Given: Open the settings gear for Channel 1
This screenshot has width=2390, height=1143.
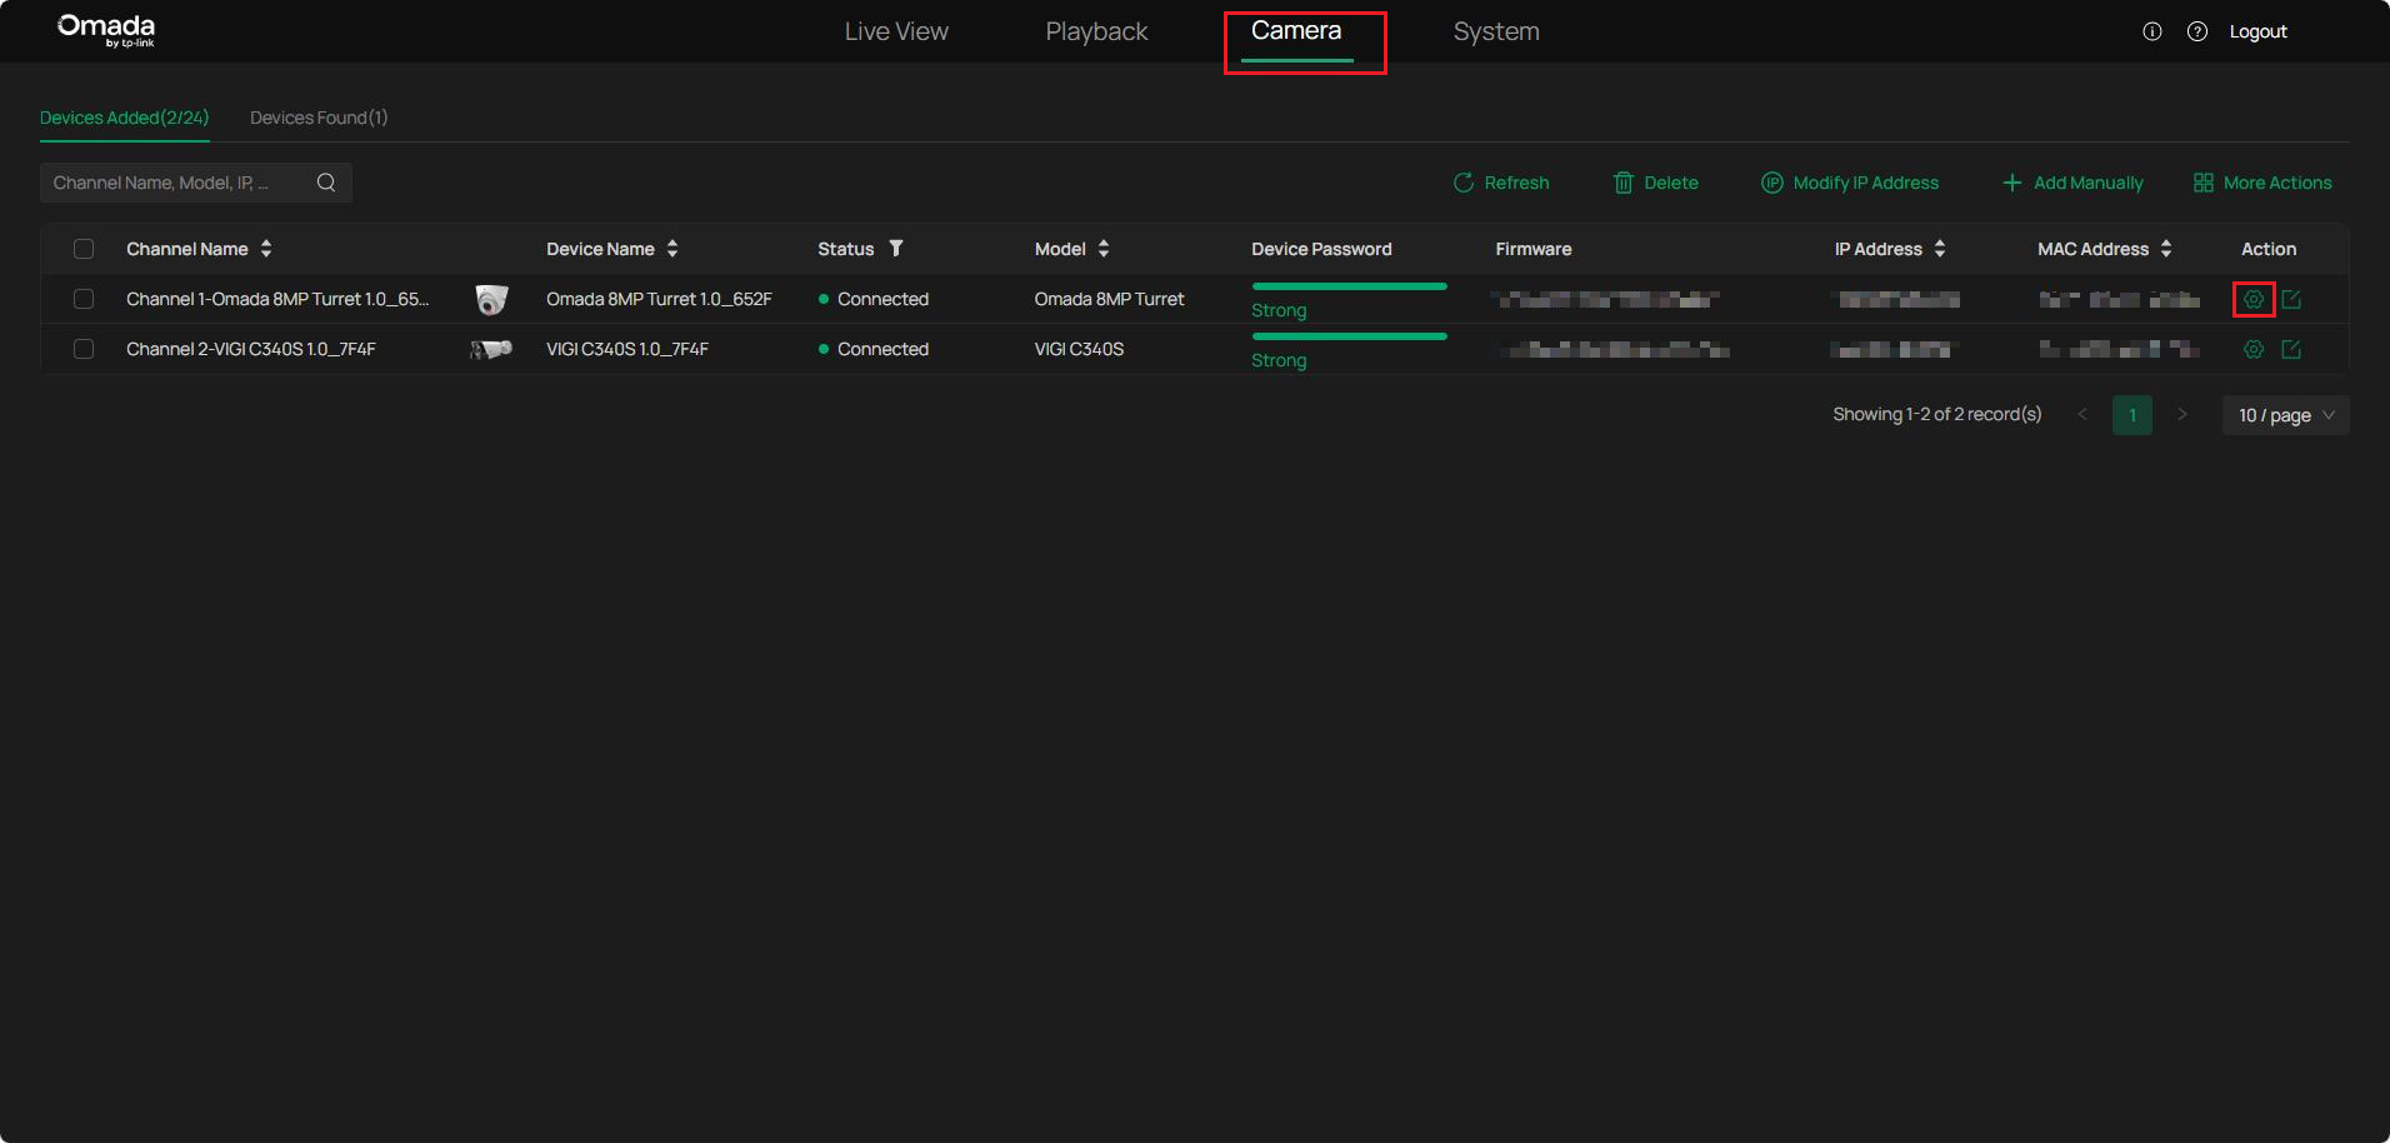Looking at the screenshot, I should click(x=2253, y=298).
